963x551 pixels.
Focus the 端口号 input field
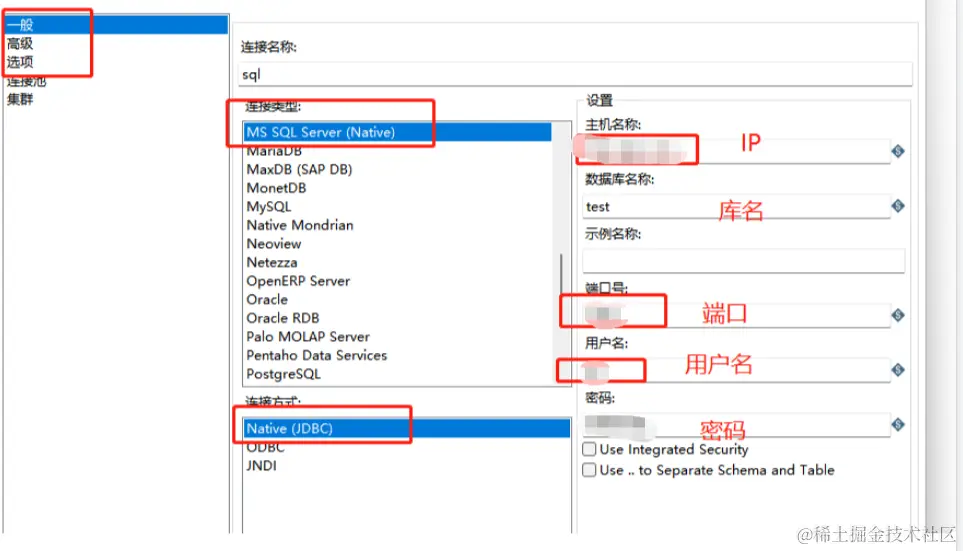[736, 315]
